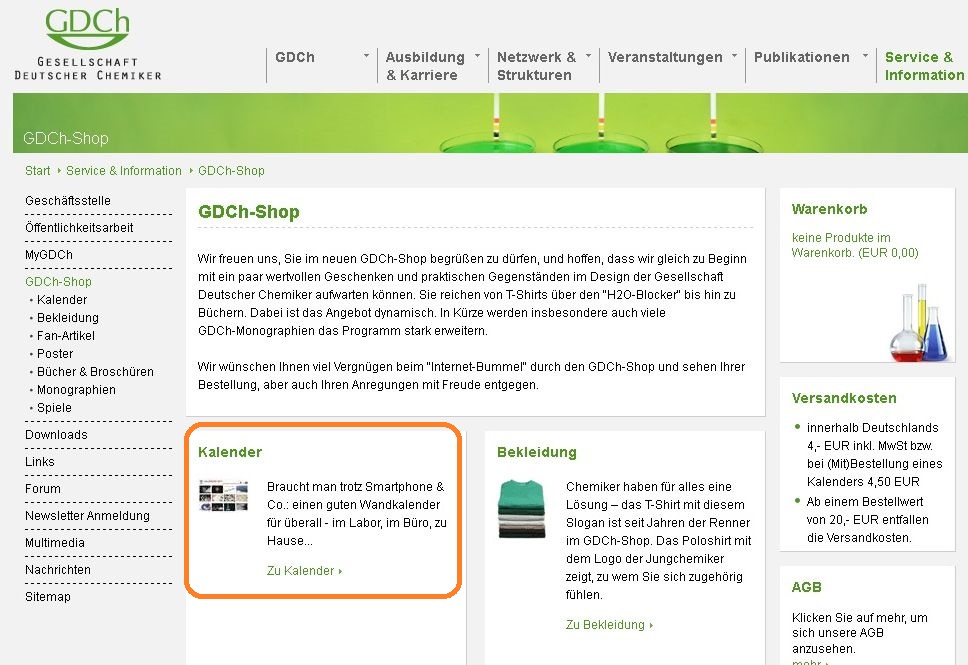Click the GDCh logo in the header
Viewport: 968px width, 665px height.
[x=87, y=44]
